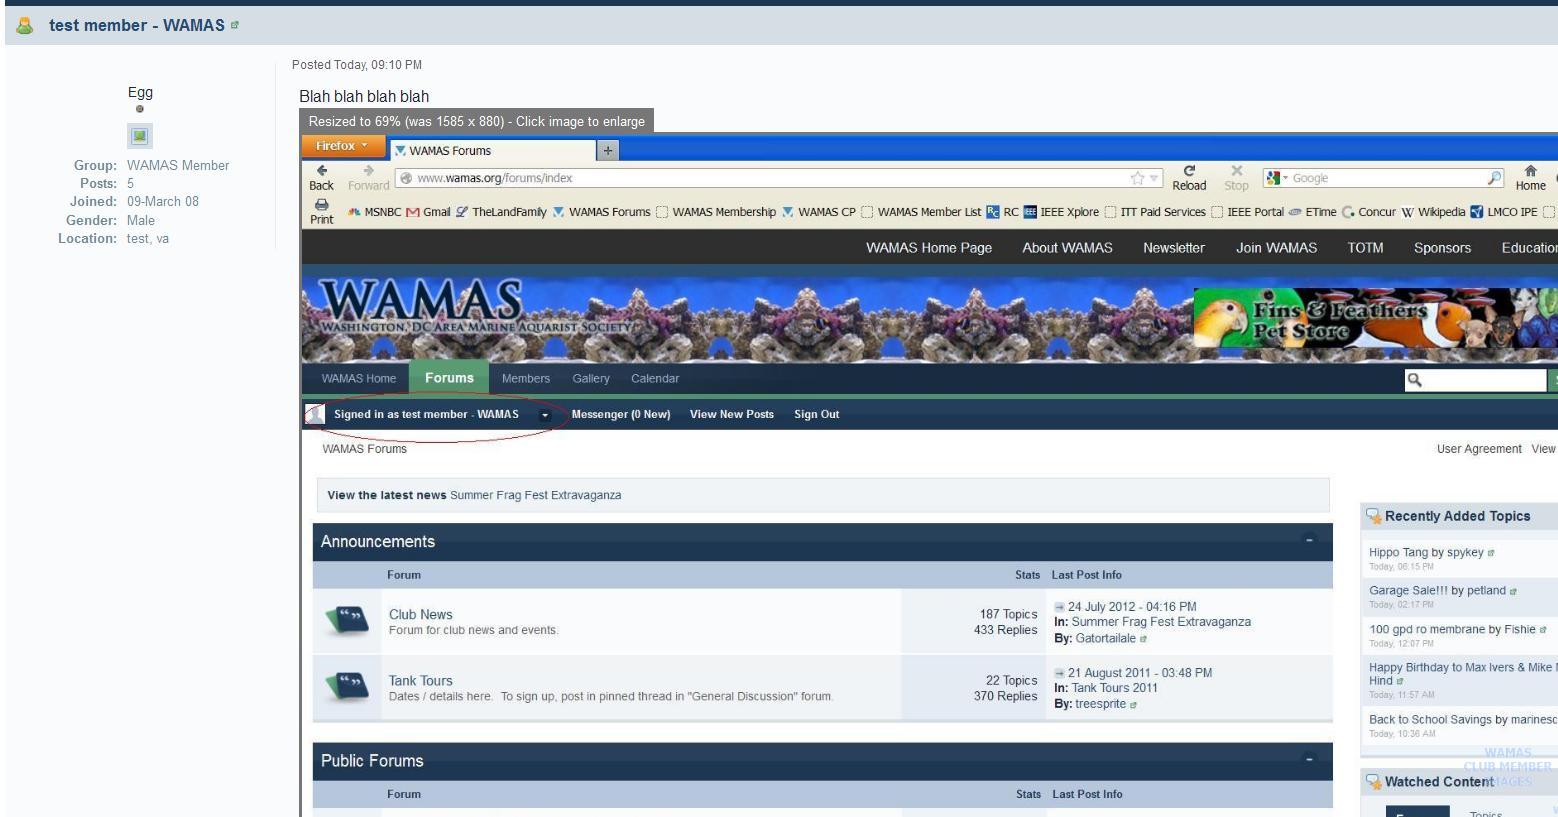Open WAMAS Membership bookmark
Viewport: 1558px width, 817px height.
tap(715, 212)
